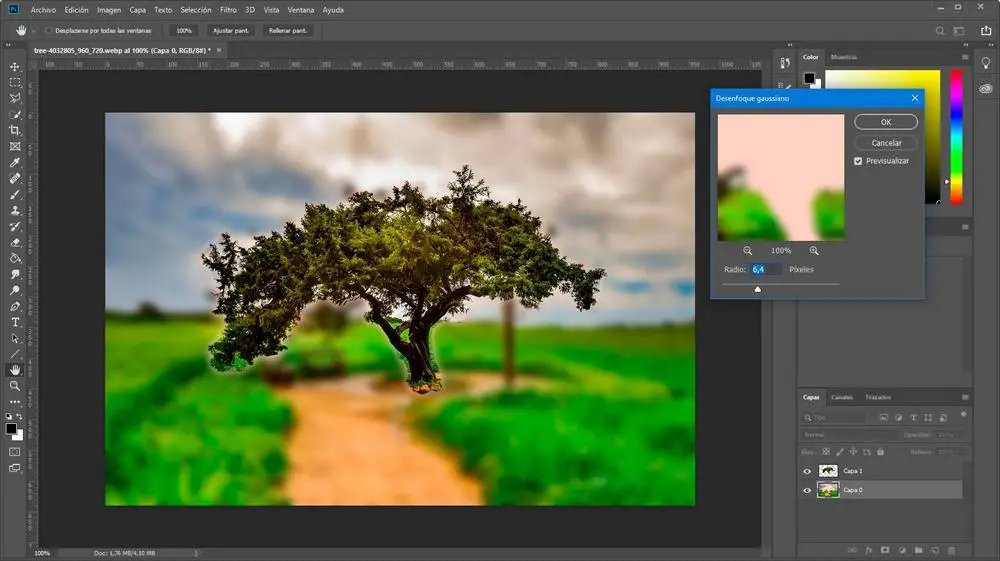
Task: Hide the Capa 1 layer
Action: pyautogui.click(x=807, y=470)
